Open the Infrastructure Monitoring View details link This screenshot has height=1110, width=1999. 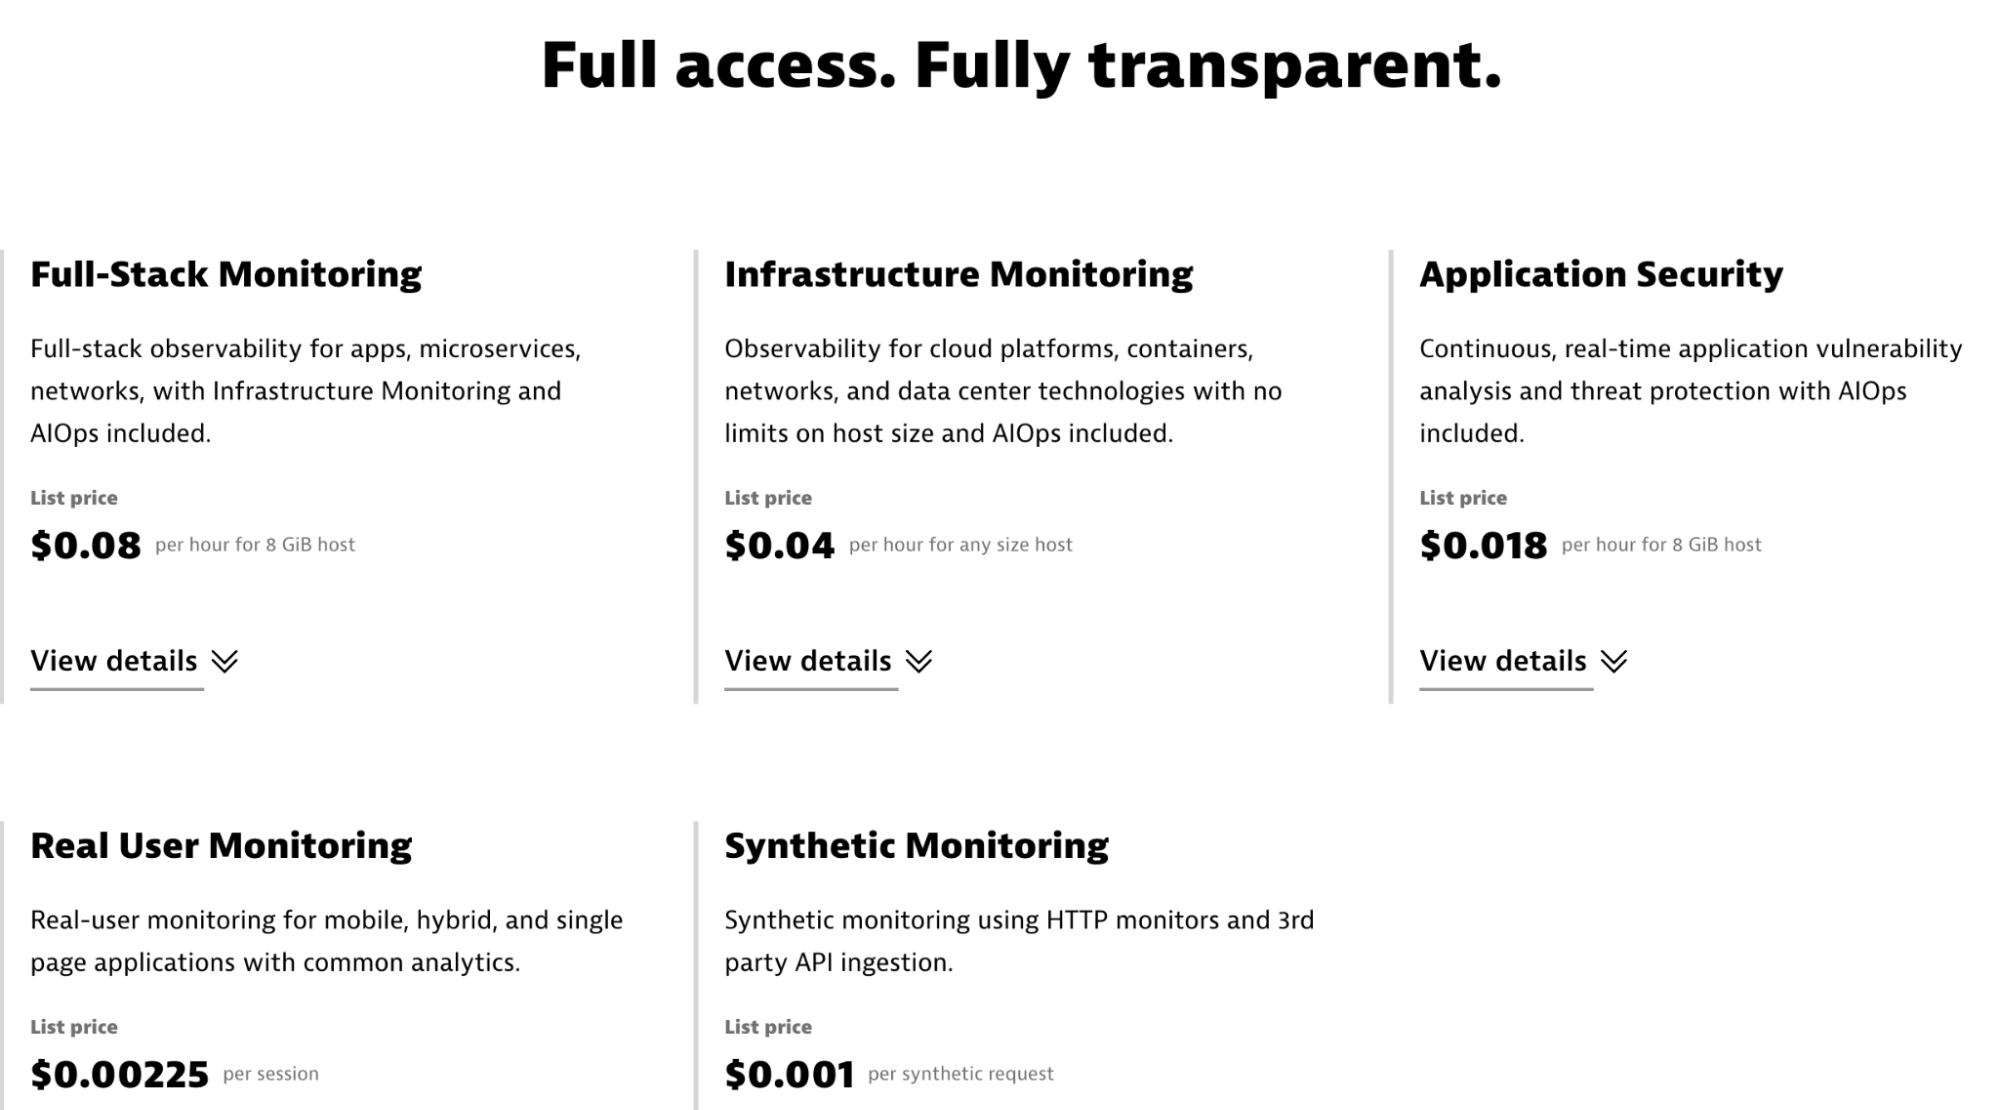click(808, 660)
